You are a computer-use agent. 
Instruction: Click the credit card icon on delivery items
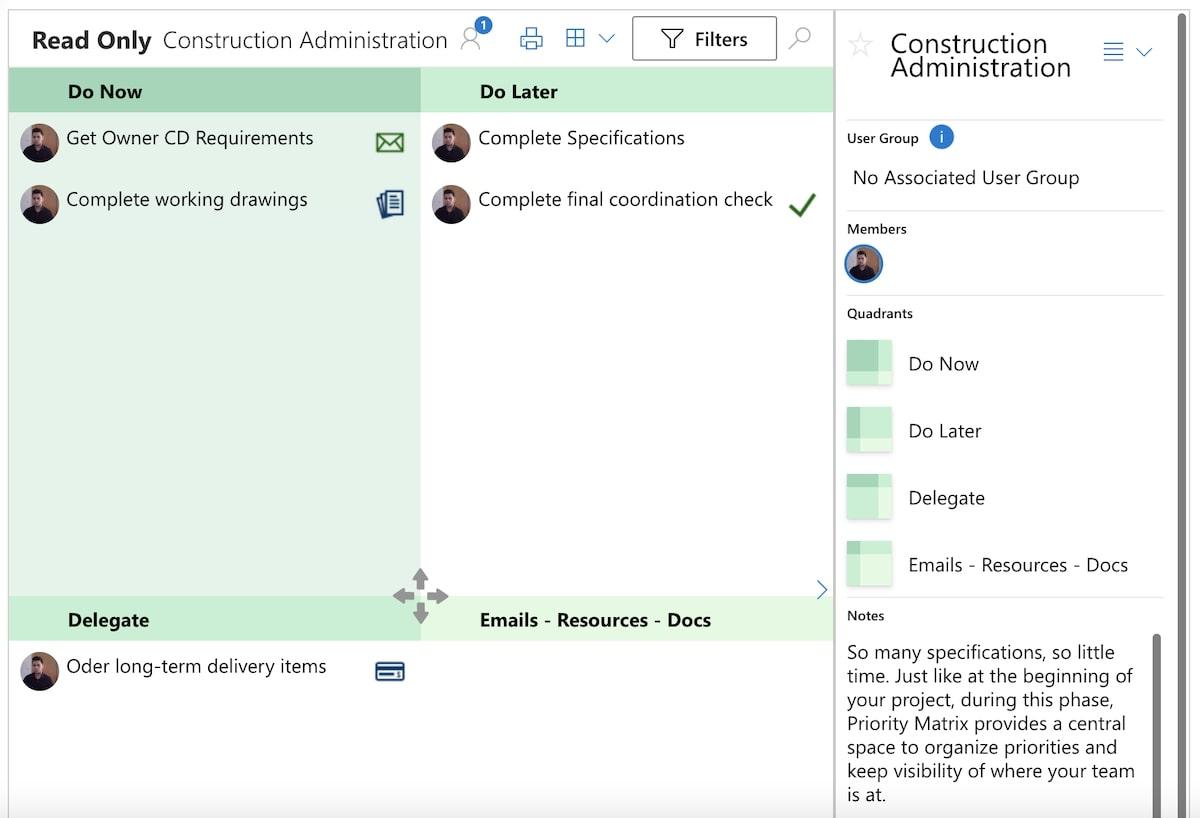coord(390,672)
